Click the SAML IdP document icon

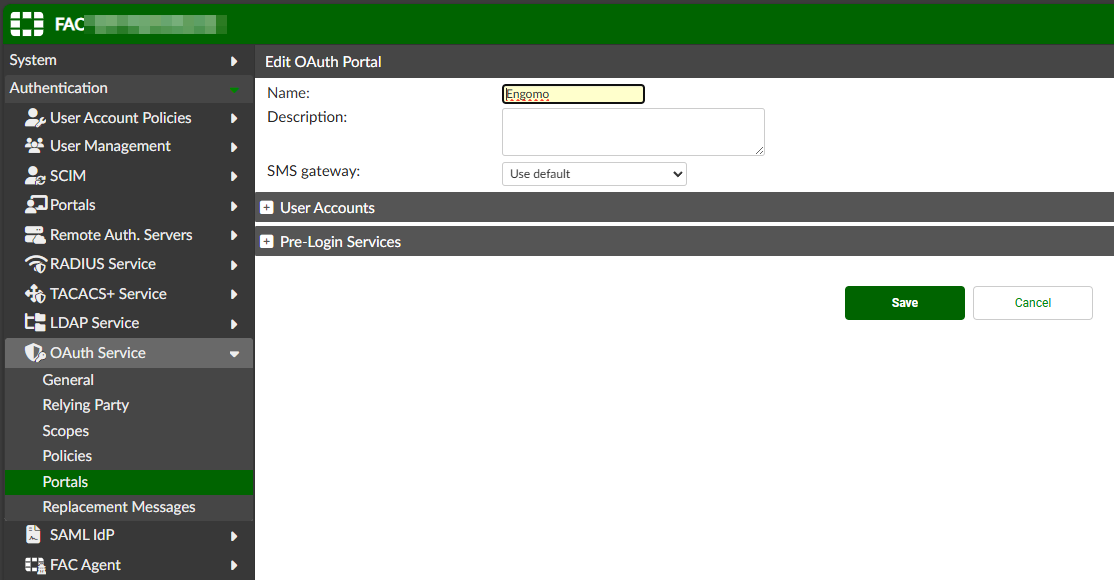35,535
